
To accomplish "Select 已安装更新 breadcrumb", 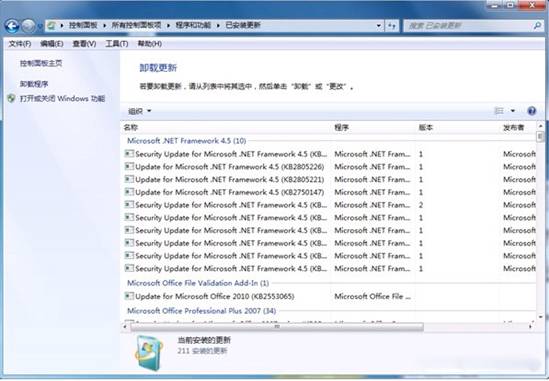I will 243,25.
